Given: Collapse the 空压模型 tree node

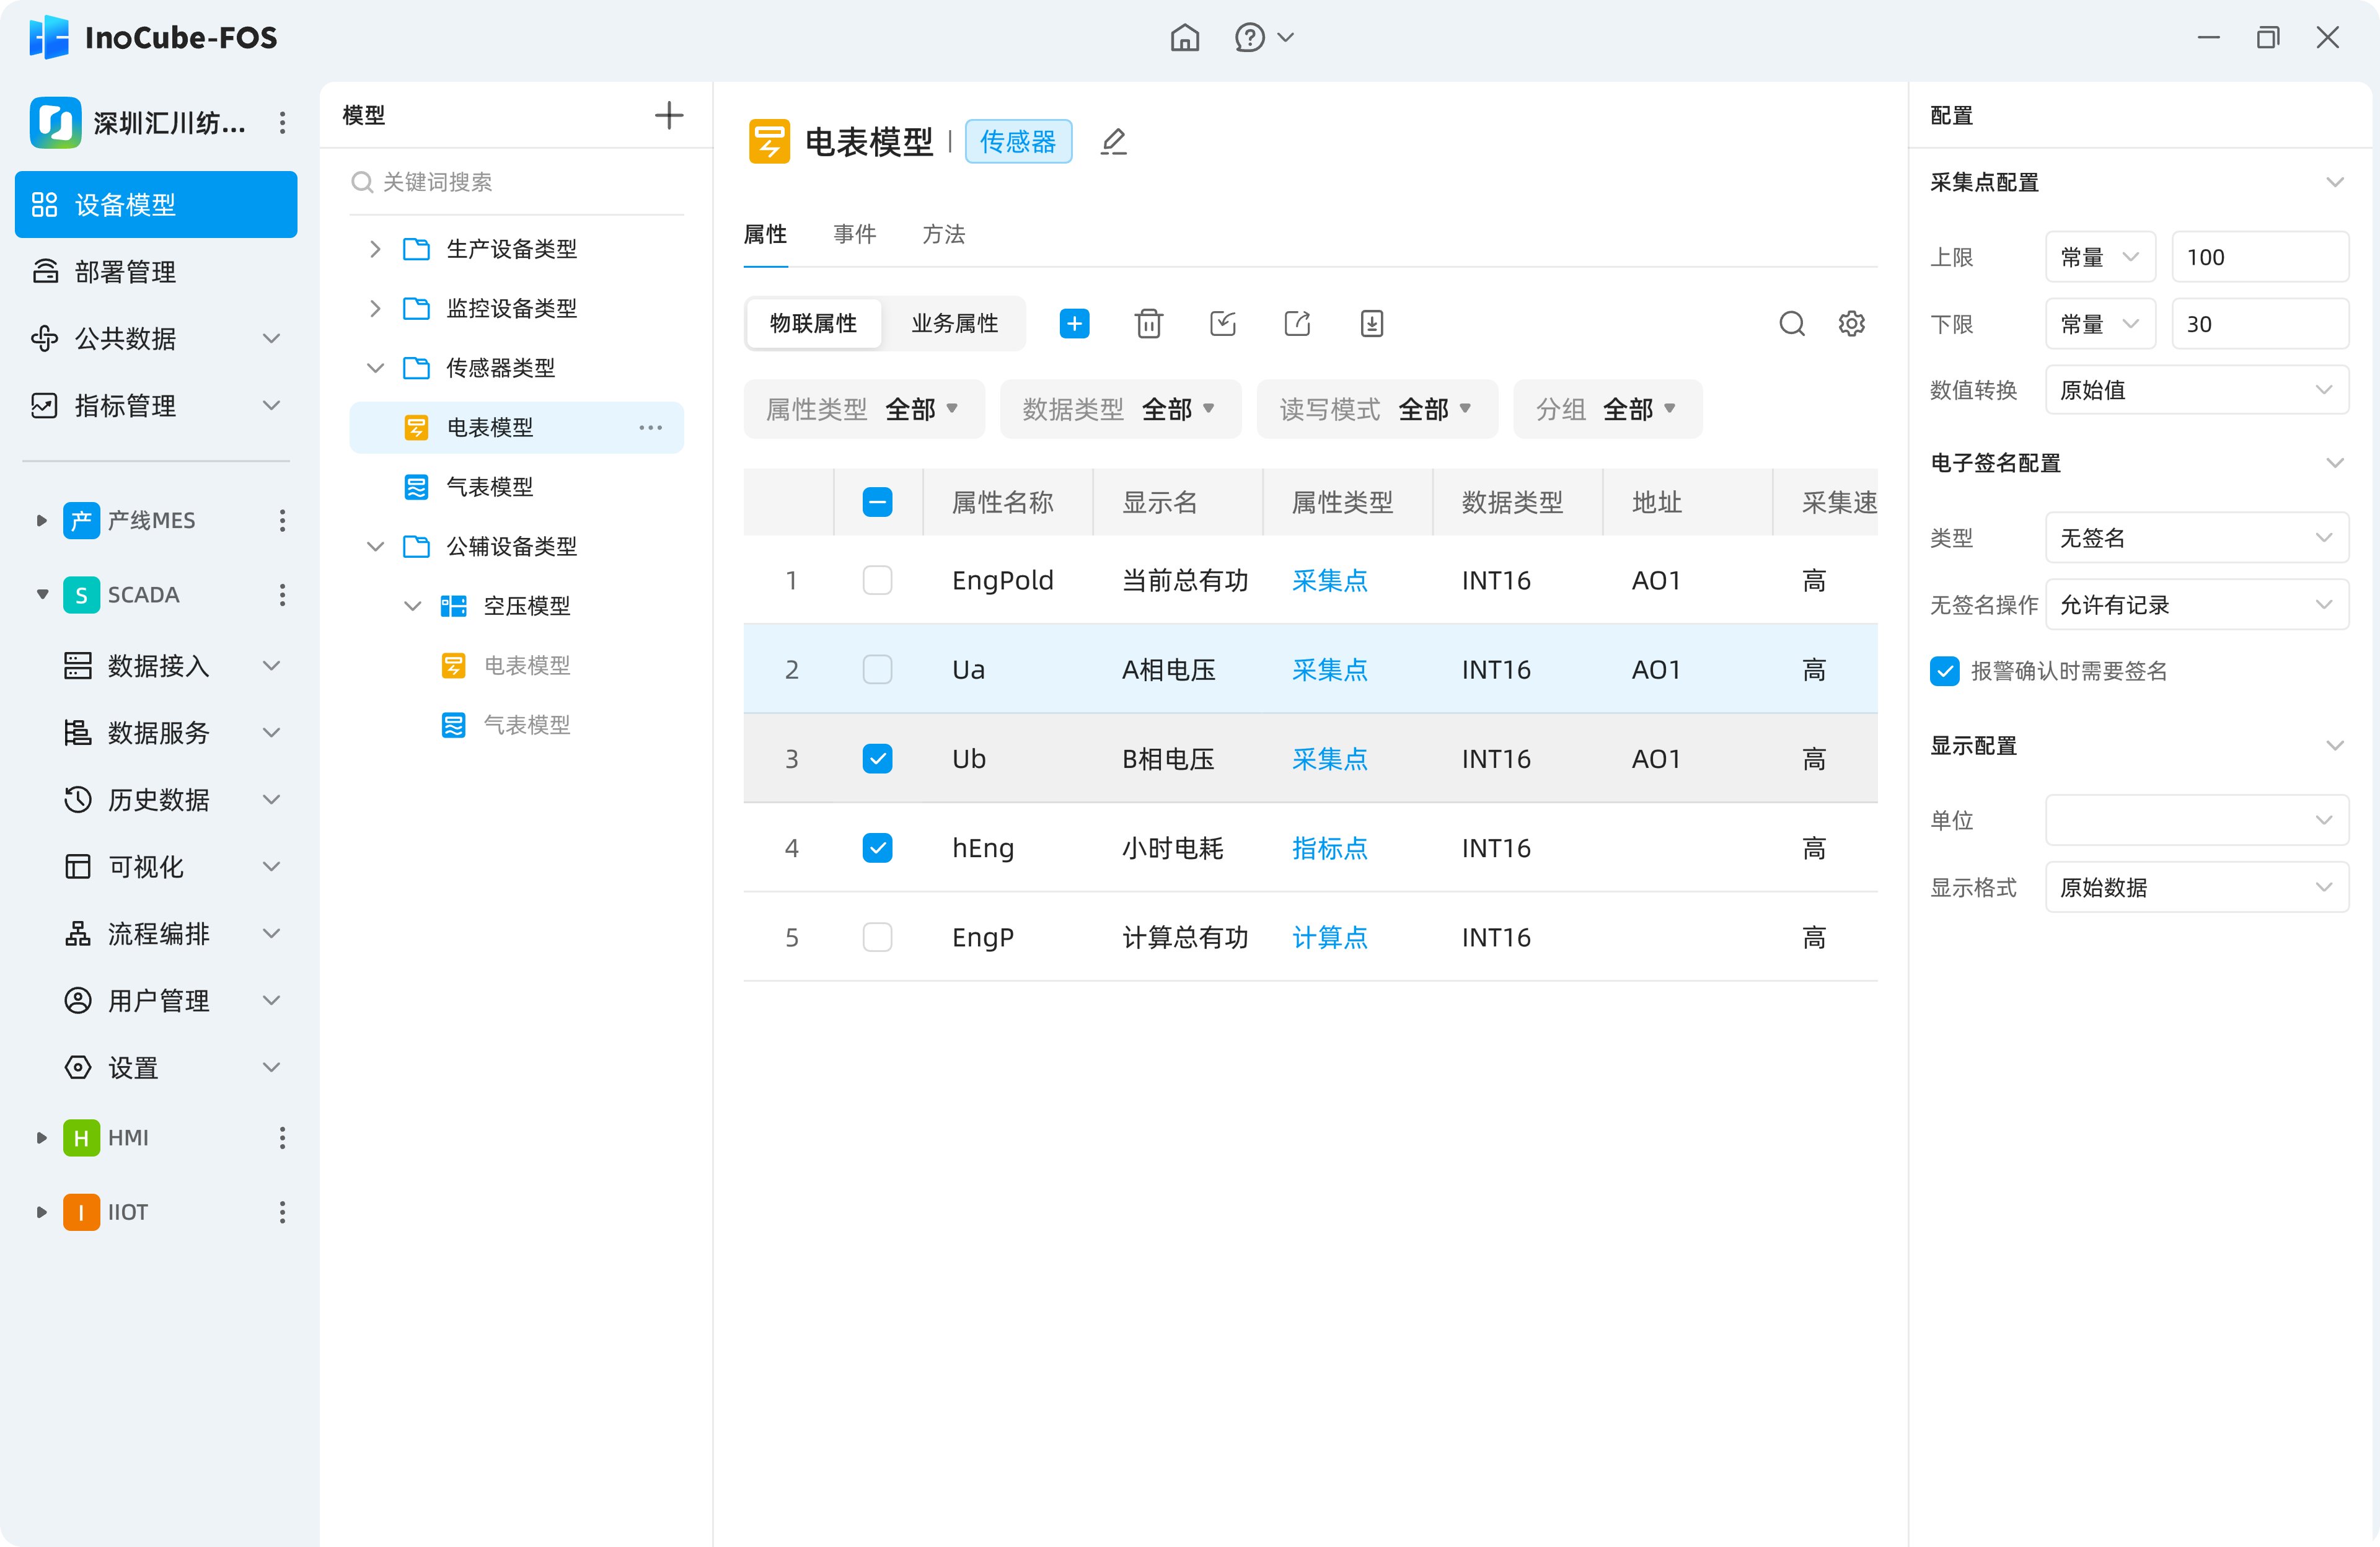Looking at the screenshot, I should [x=411, y=605].
